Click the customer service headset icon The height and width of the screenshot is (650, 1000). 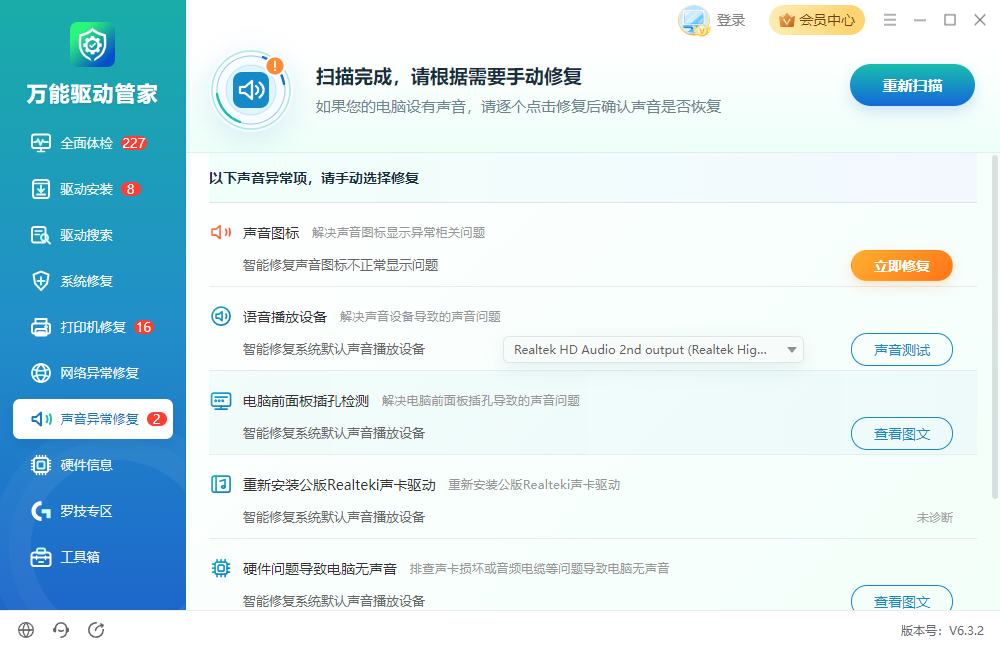click(61, 630)
